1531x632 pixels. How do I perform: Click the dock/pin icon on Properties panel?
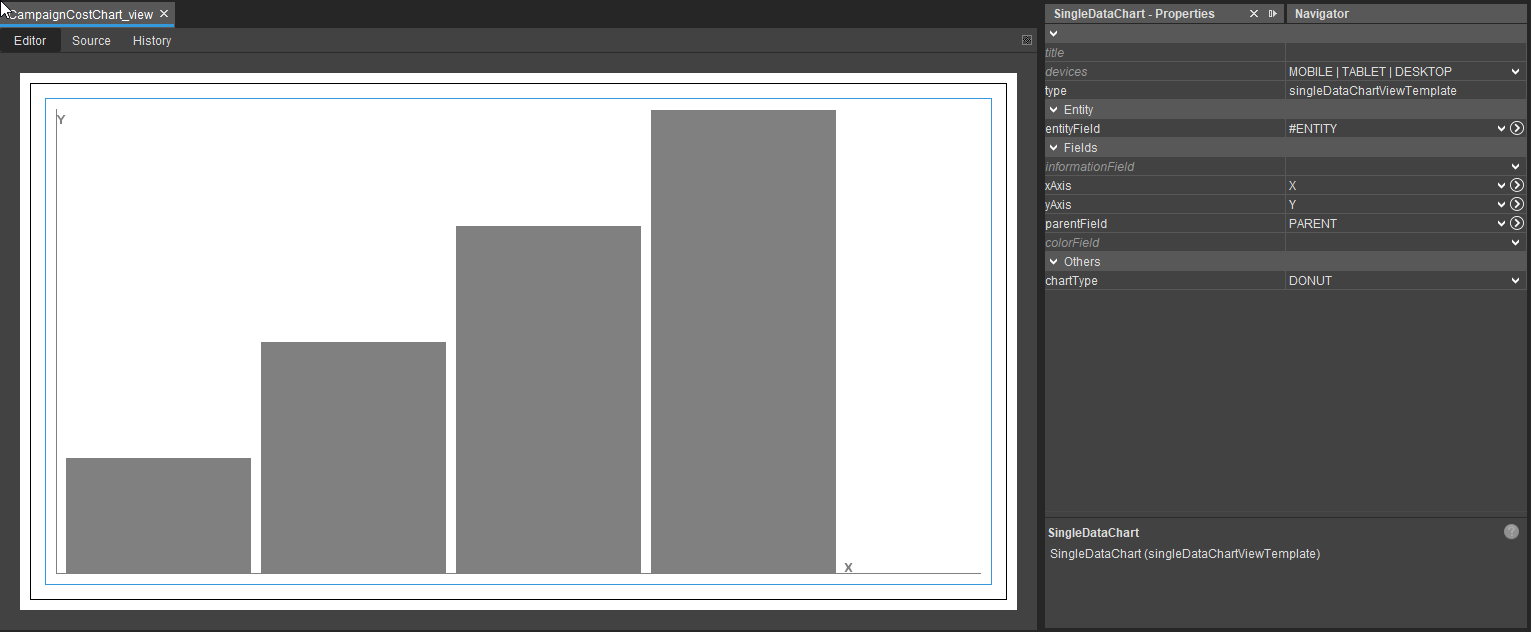tap(1272, 14)
